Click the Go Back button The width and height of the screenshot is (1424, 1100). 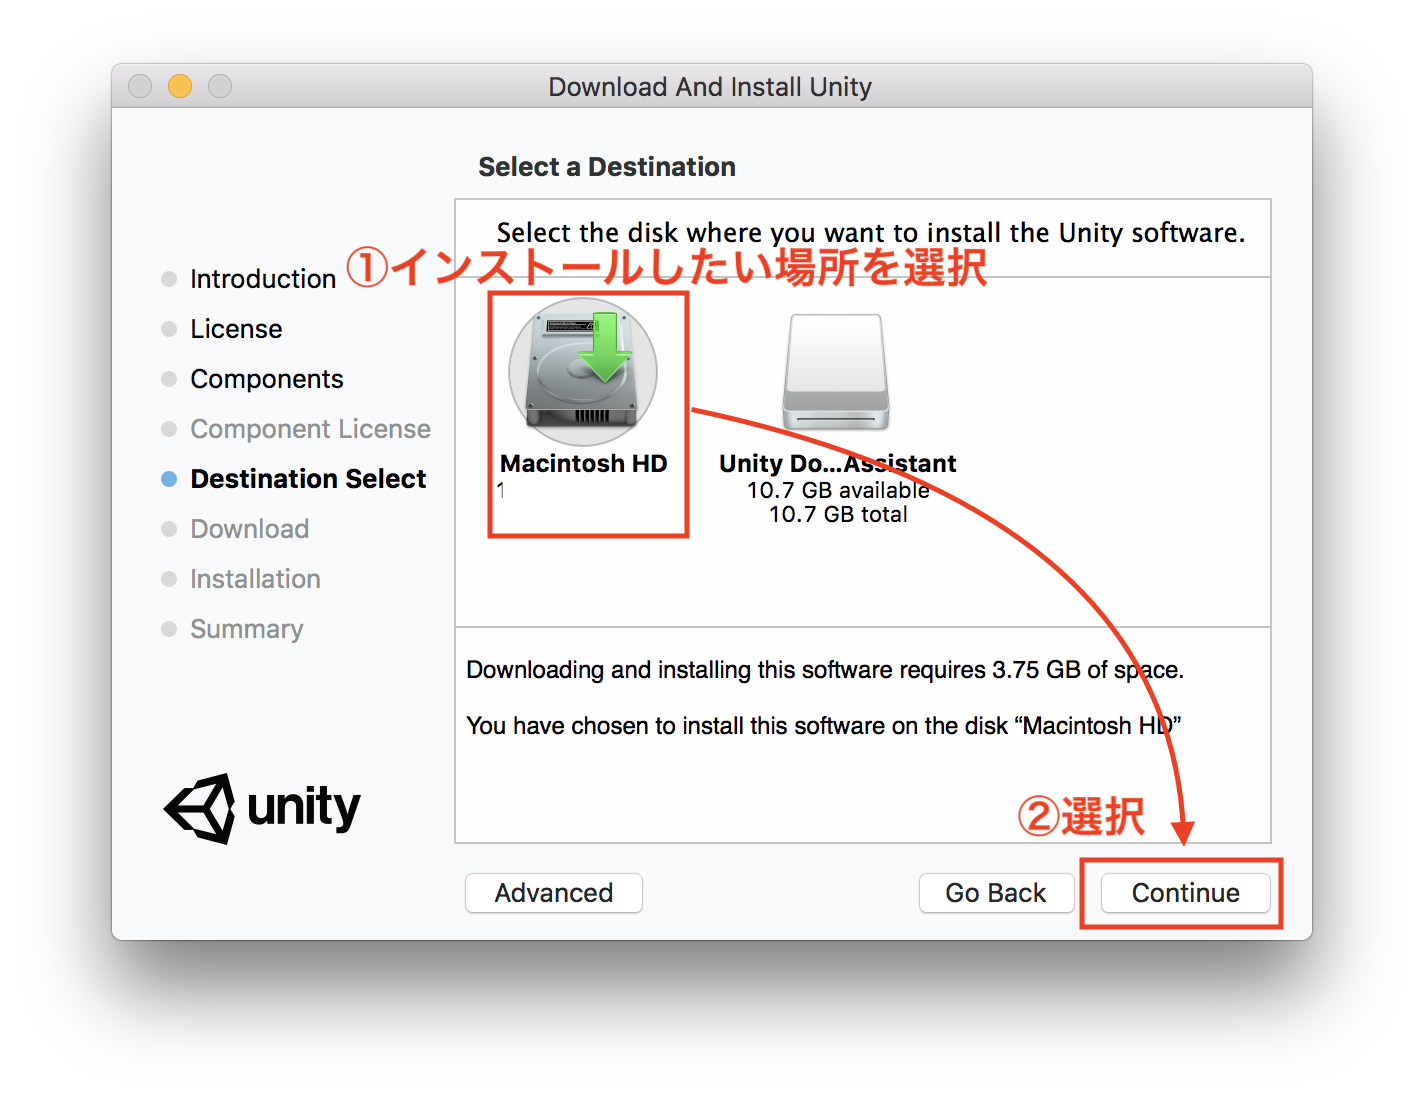996,893
